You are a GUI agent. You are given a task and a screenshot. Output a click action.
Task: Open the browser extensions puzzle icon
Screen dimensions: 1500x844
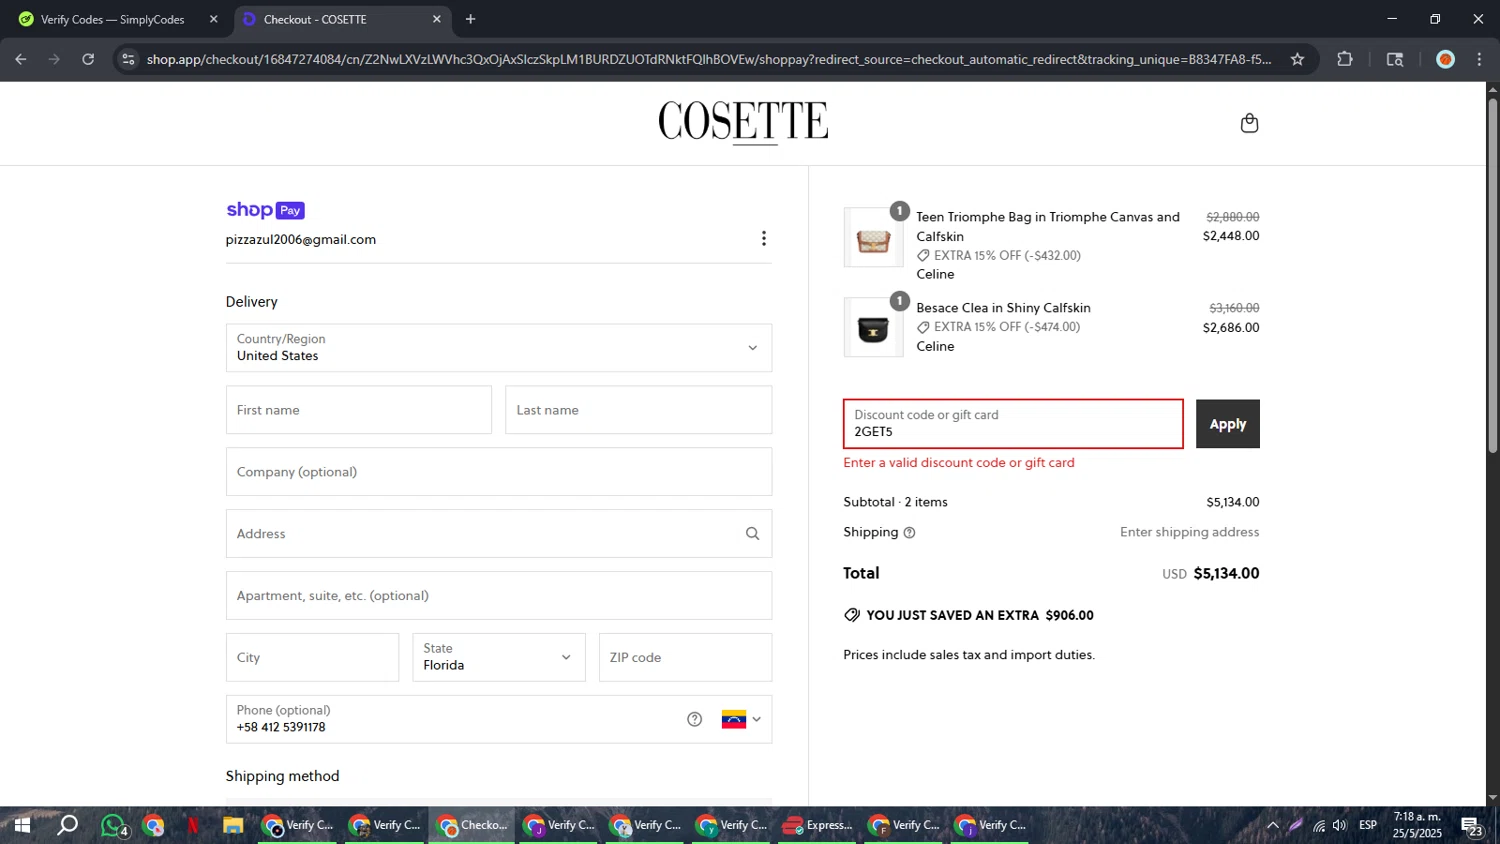1345,59
